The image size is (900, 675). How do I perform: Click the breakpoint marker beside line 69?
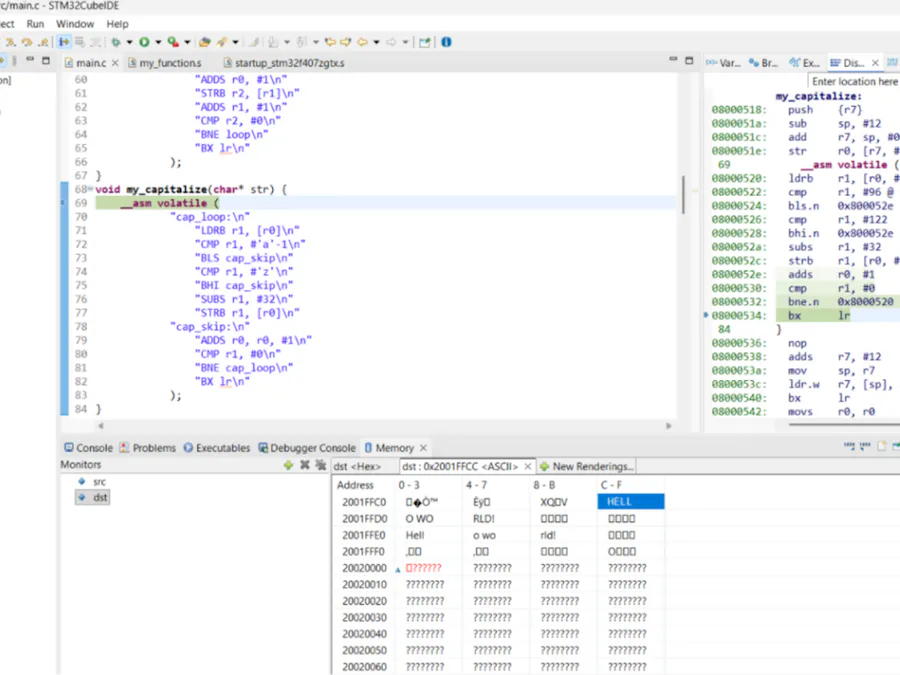click(x=64, y=203)
